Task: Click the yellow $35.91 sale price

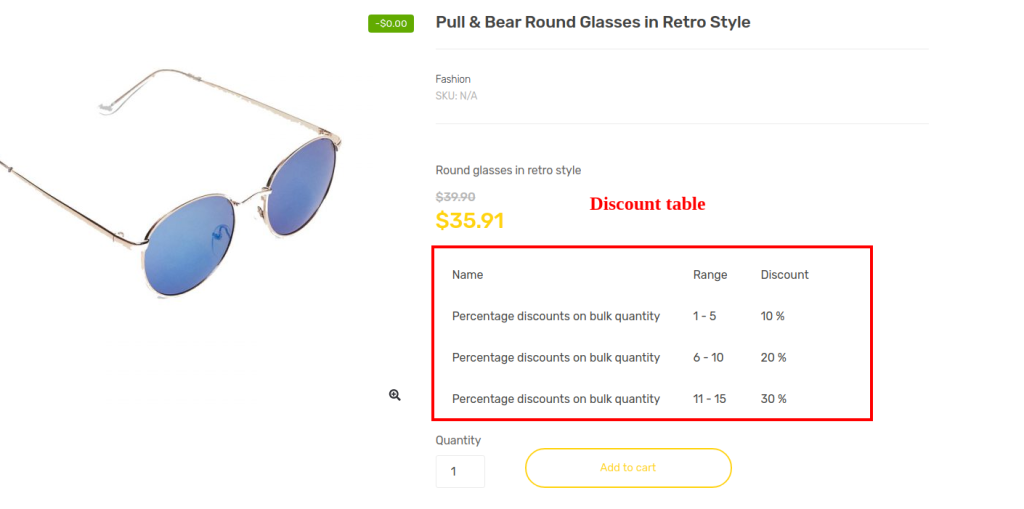Action: 469,220
